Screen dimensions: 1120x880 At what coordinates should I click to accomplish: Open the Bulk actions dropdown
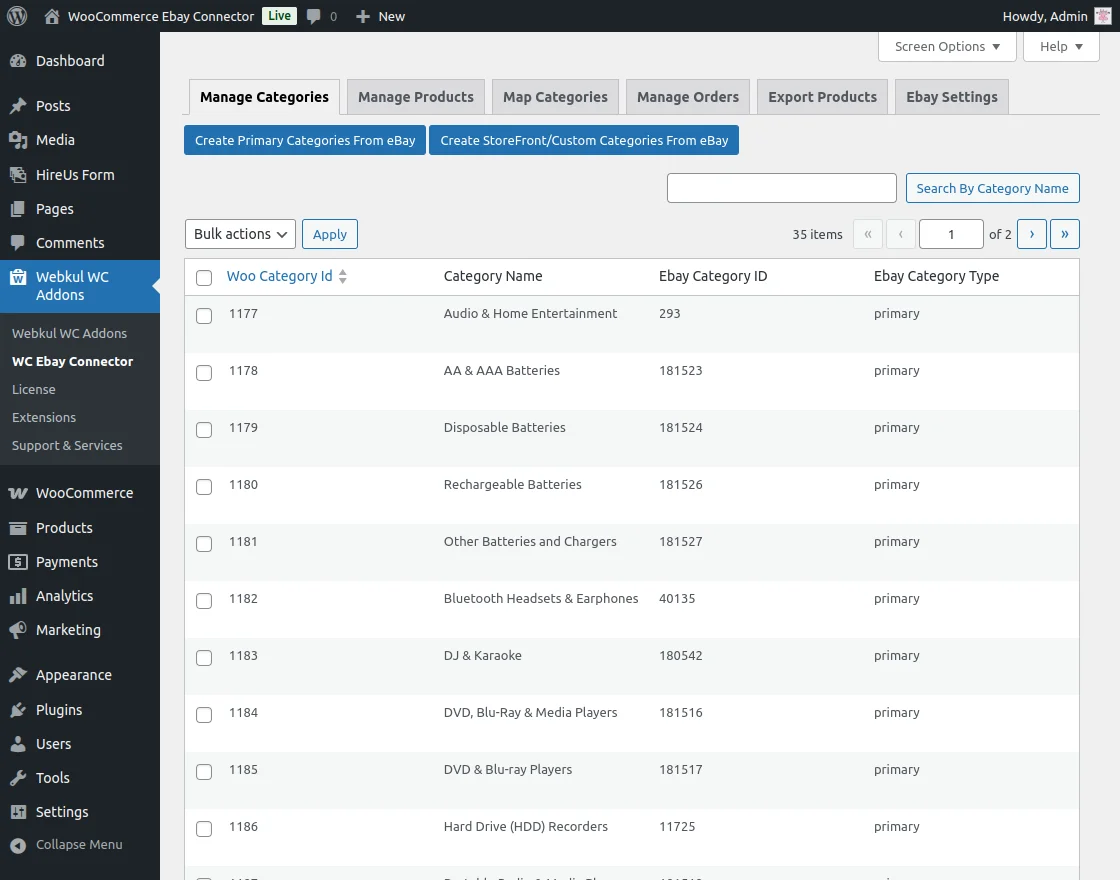pyautogui.click(x=239, y=234)
